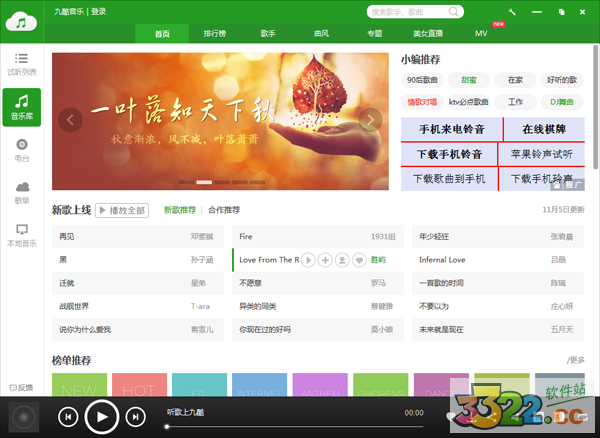Open the green CHILDRENS chart tile
600x438 pixels.
pos(380,385)
